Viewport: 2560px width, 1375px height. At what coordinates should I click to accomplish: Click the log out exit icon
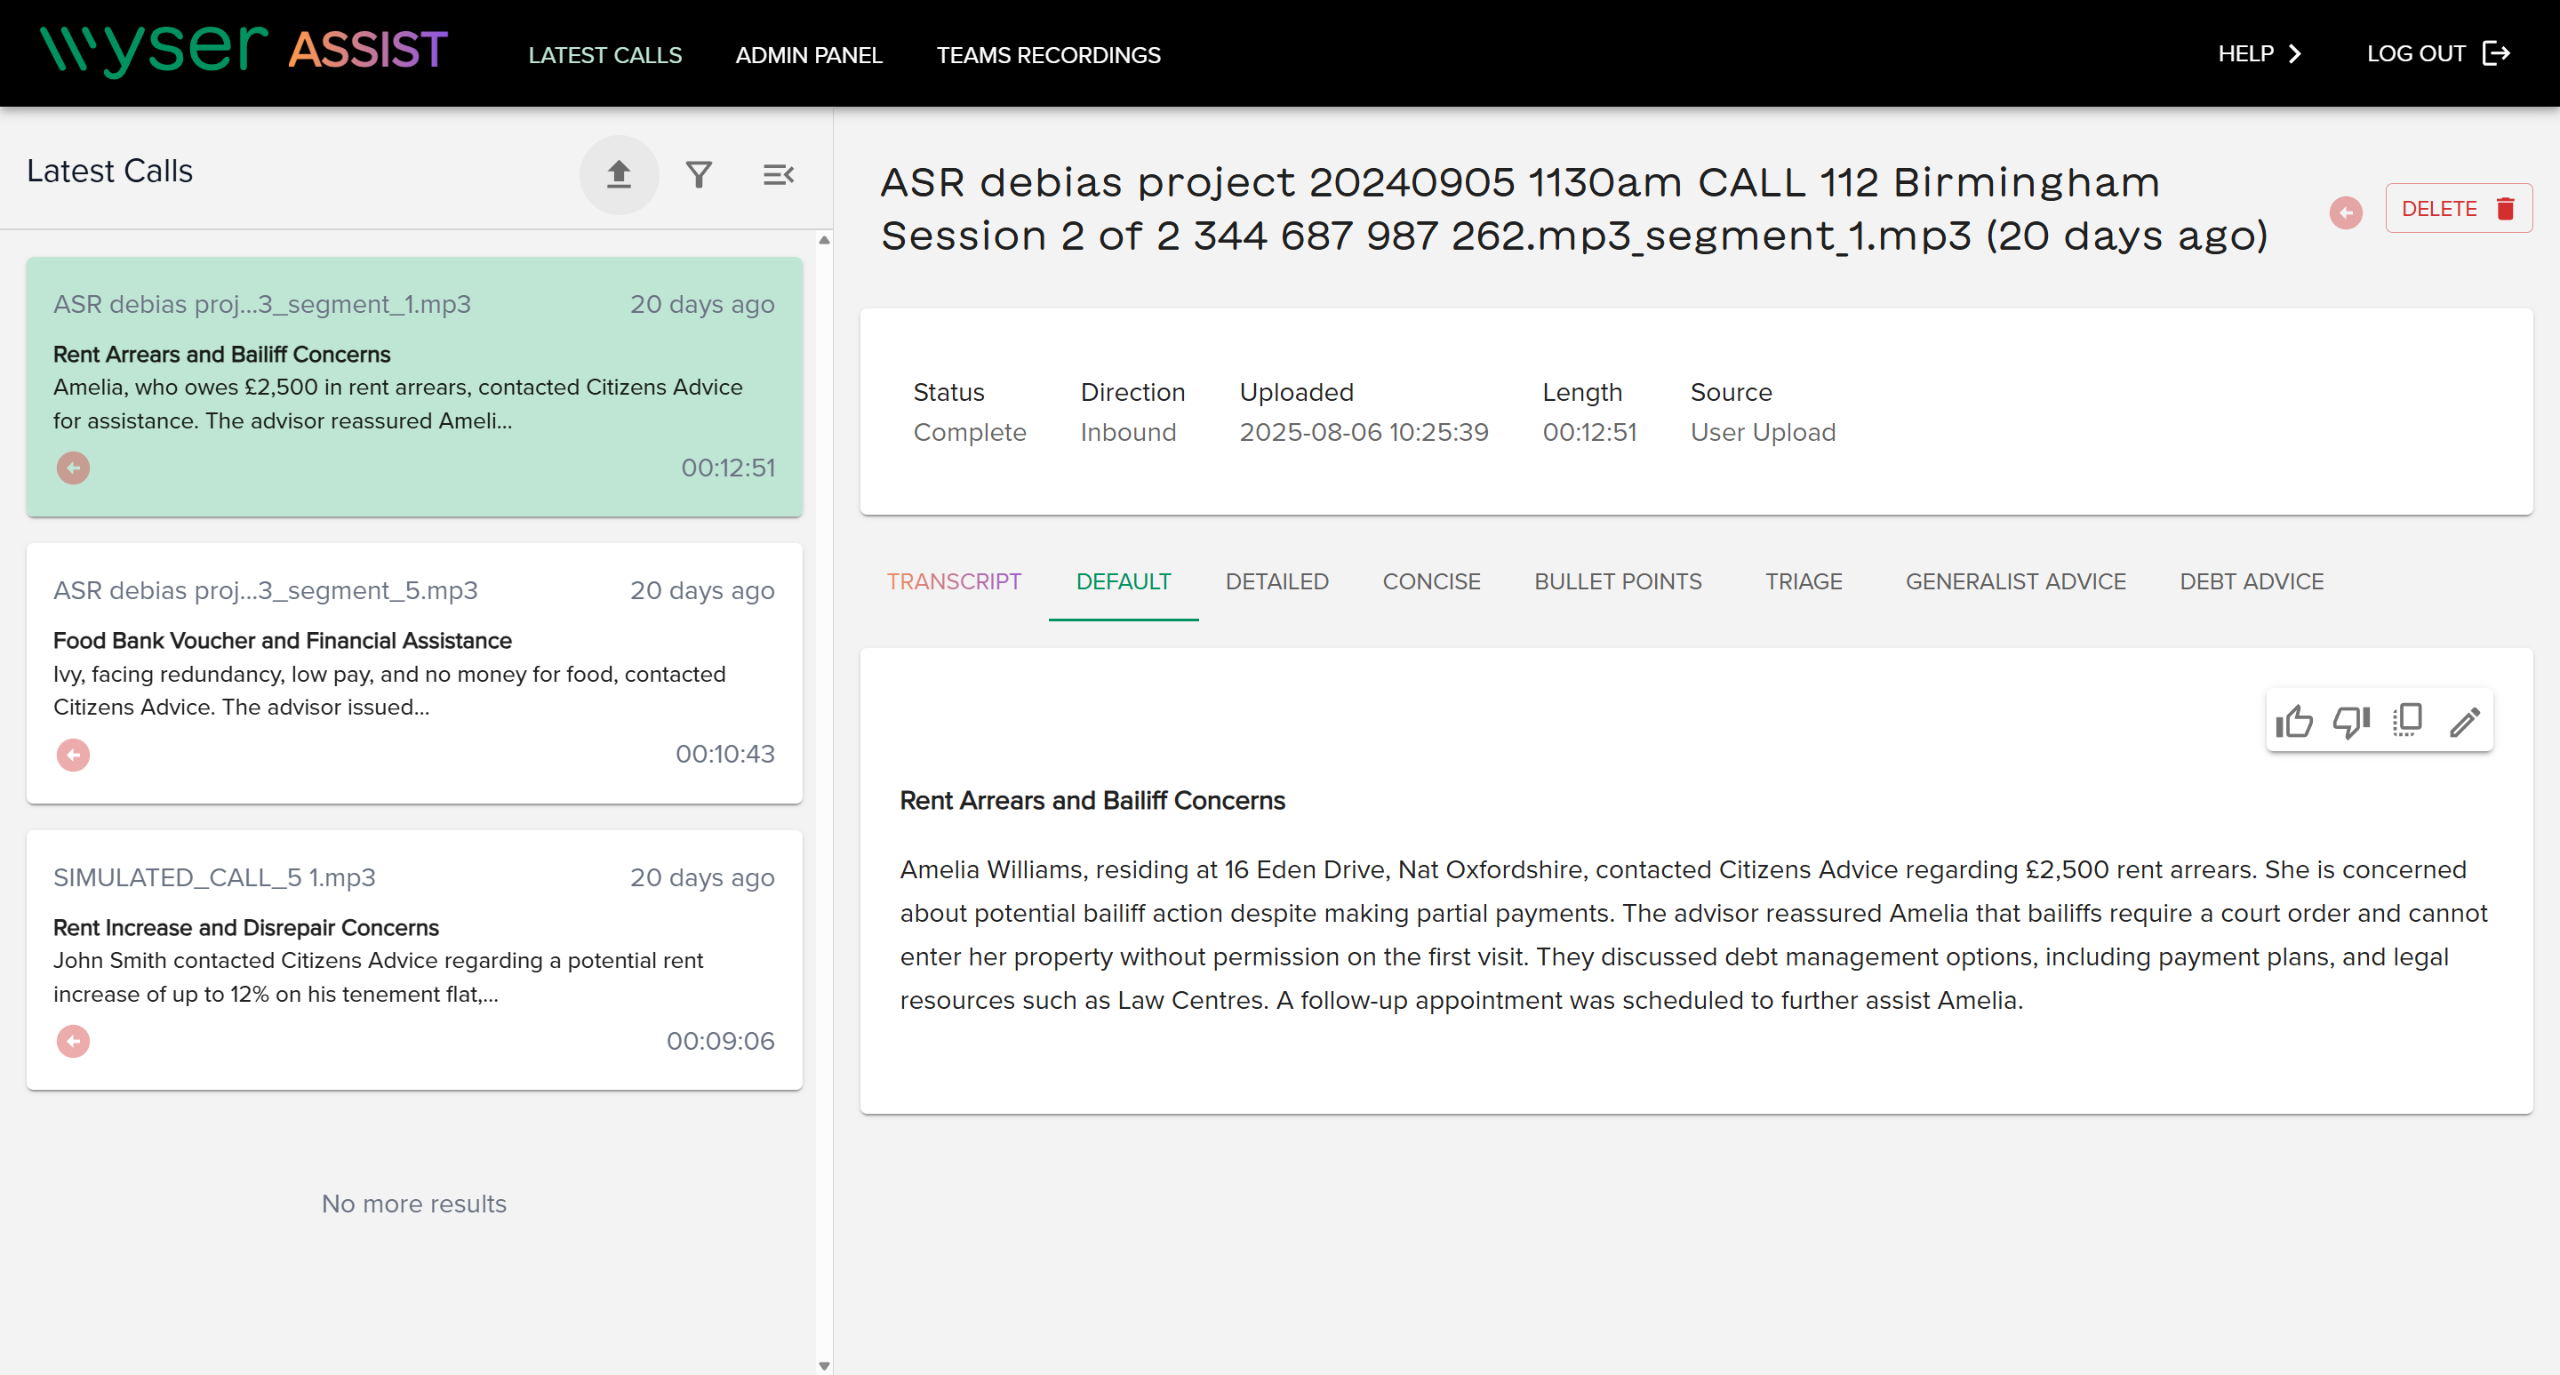coord(2497,54)
